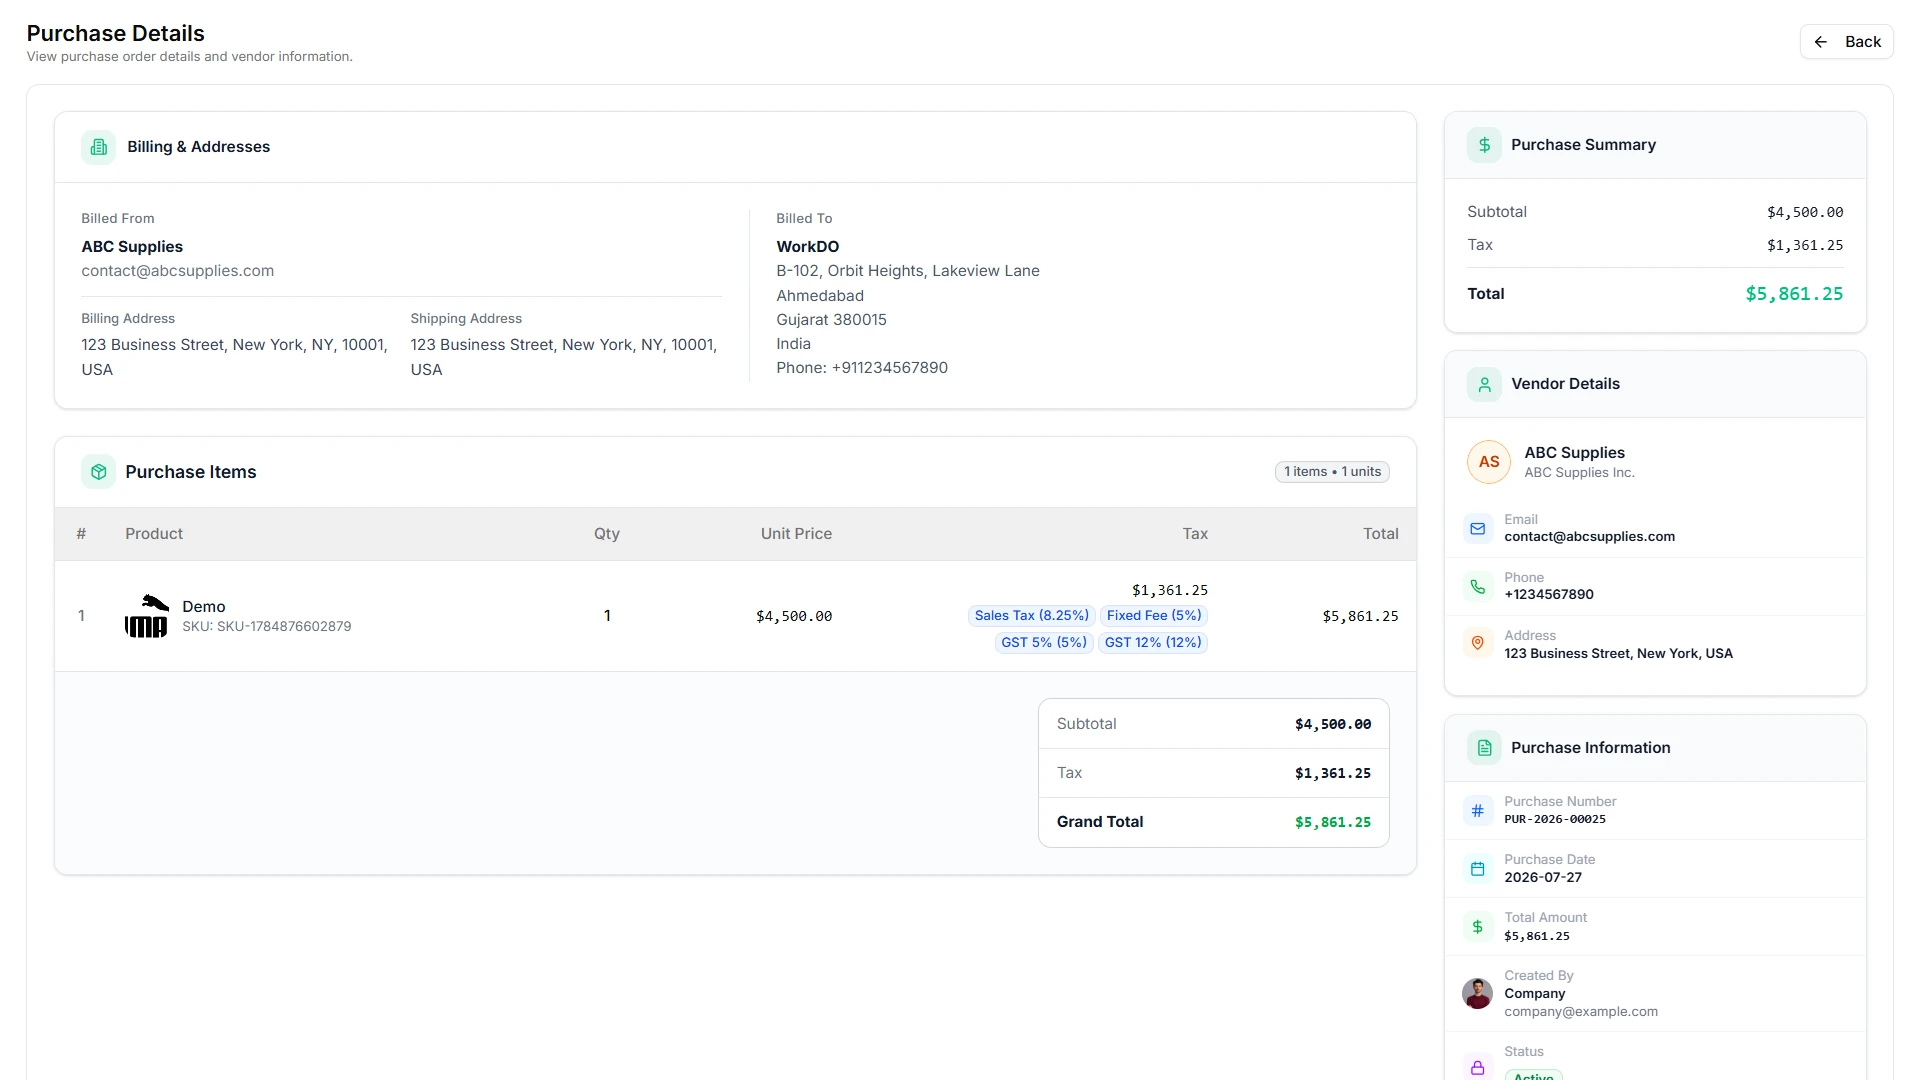Click the WorkDO billed-to name
This screenshot has height=1080, width=1920.
coord(808,247)
